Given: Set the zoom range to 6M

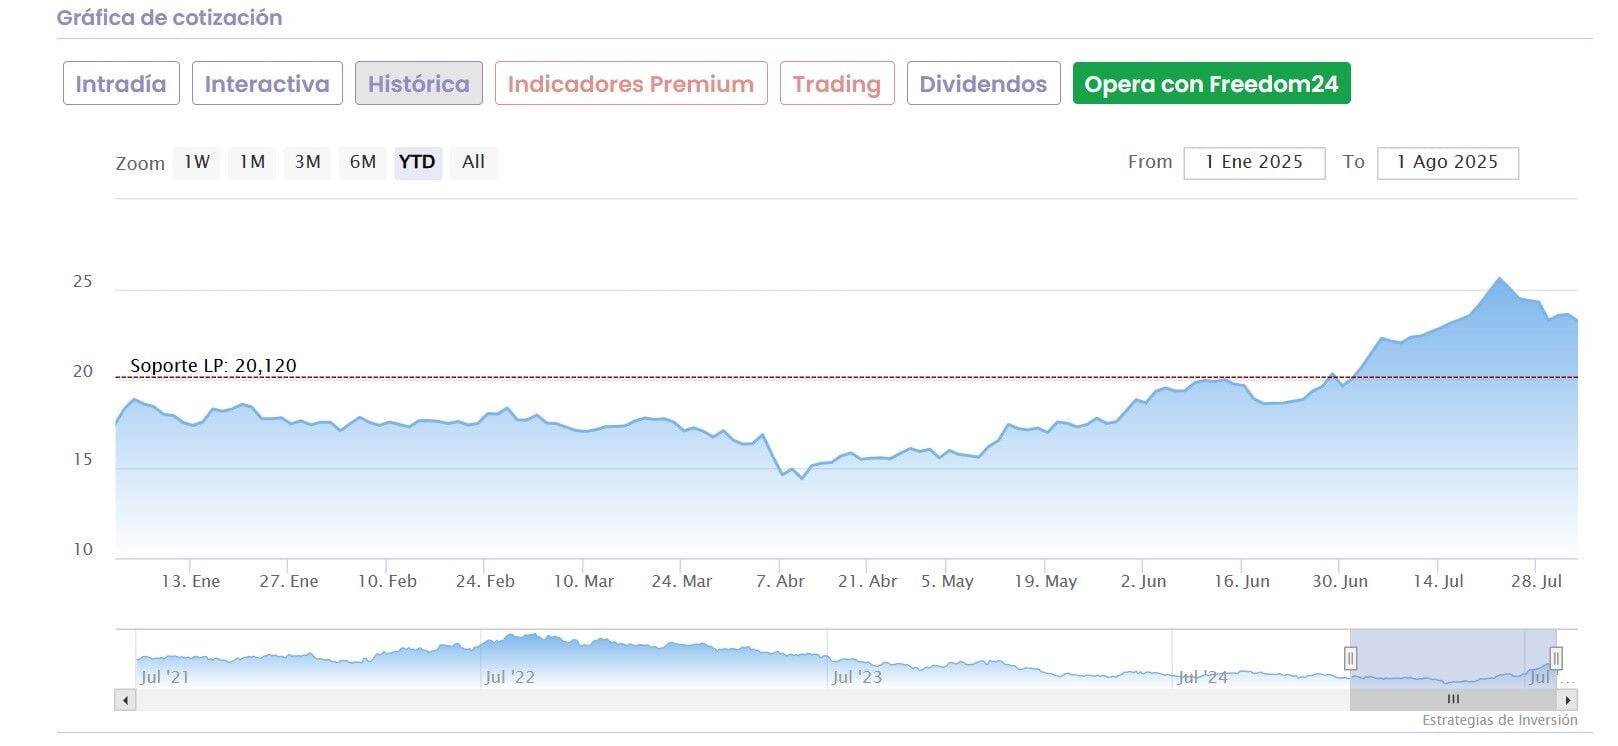Looking at the screenshot, I should click(362, 162).
